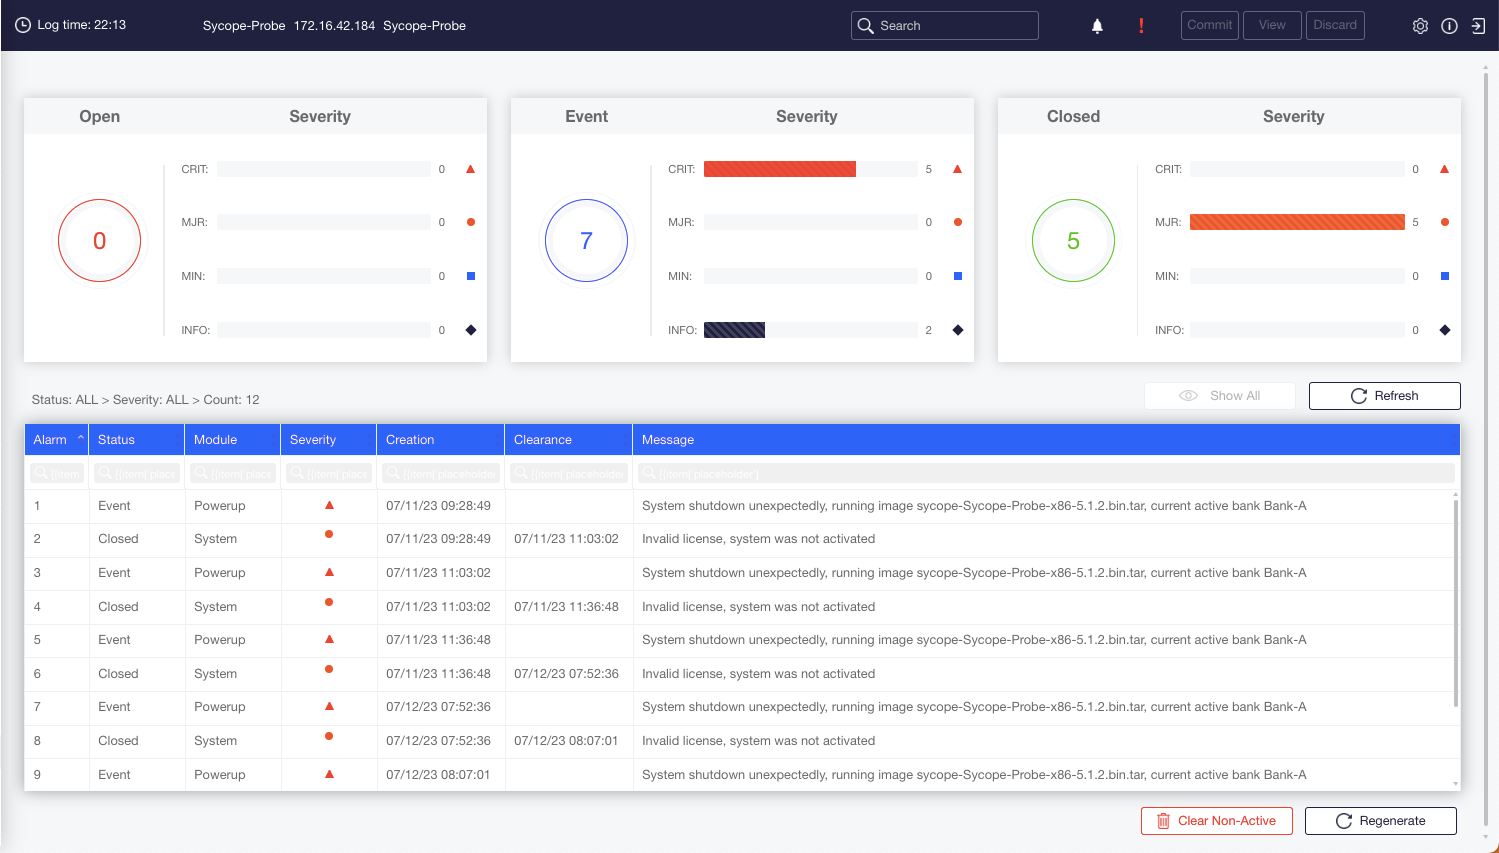Sort by the Alarm column header
The height and width of the screenshot is (853, 1499).
[57, 440]
